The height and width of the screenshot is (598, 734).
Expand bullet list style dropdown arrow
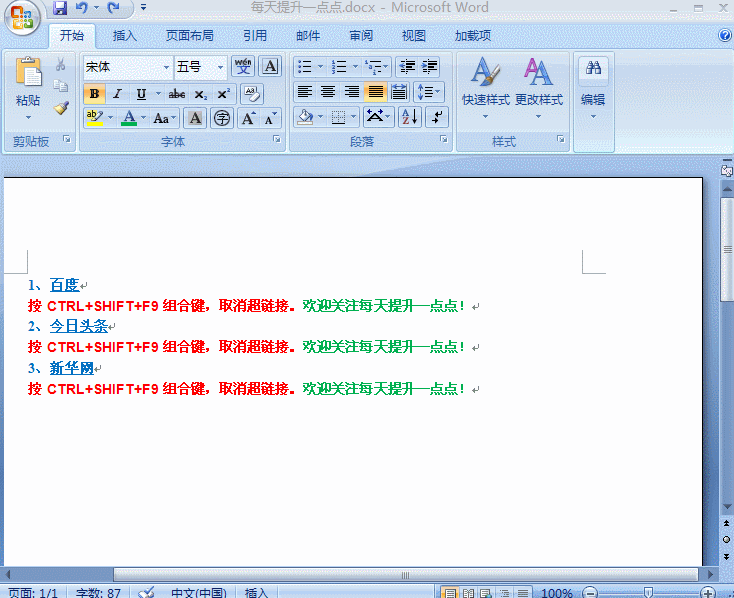click(321, 66)
